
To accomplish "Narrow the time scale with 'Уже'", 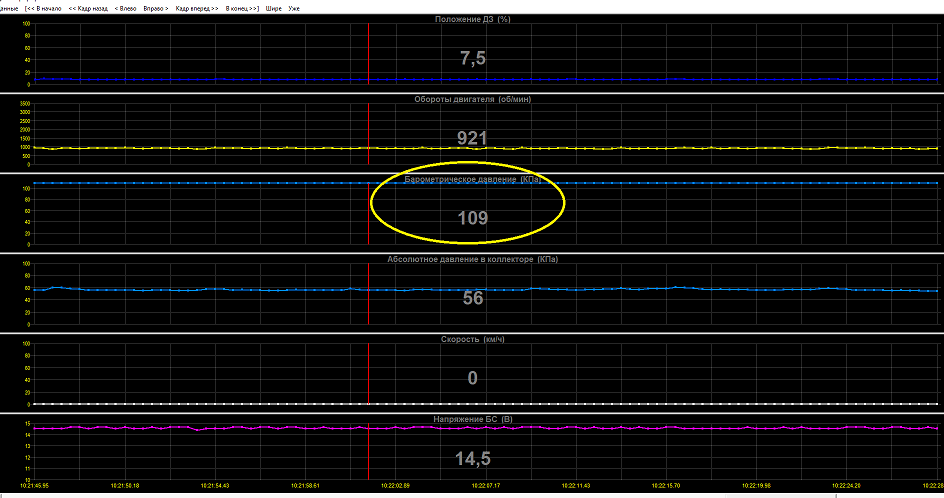I will tap(294, 8).
